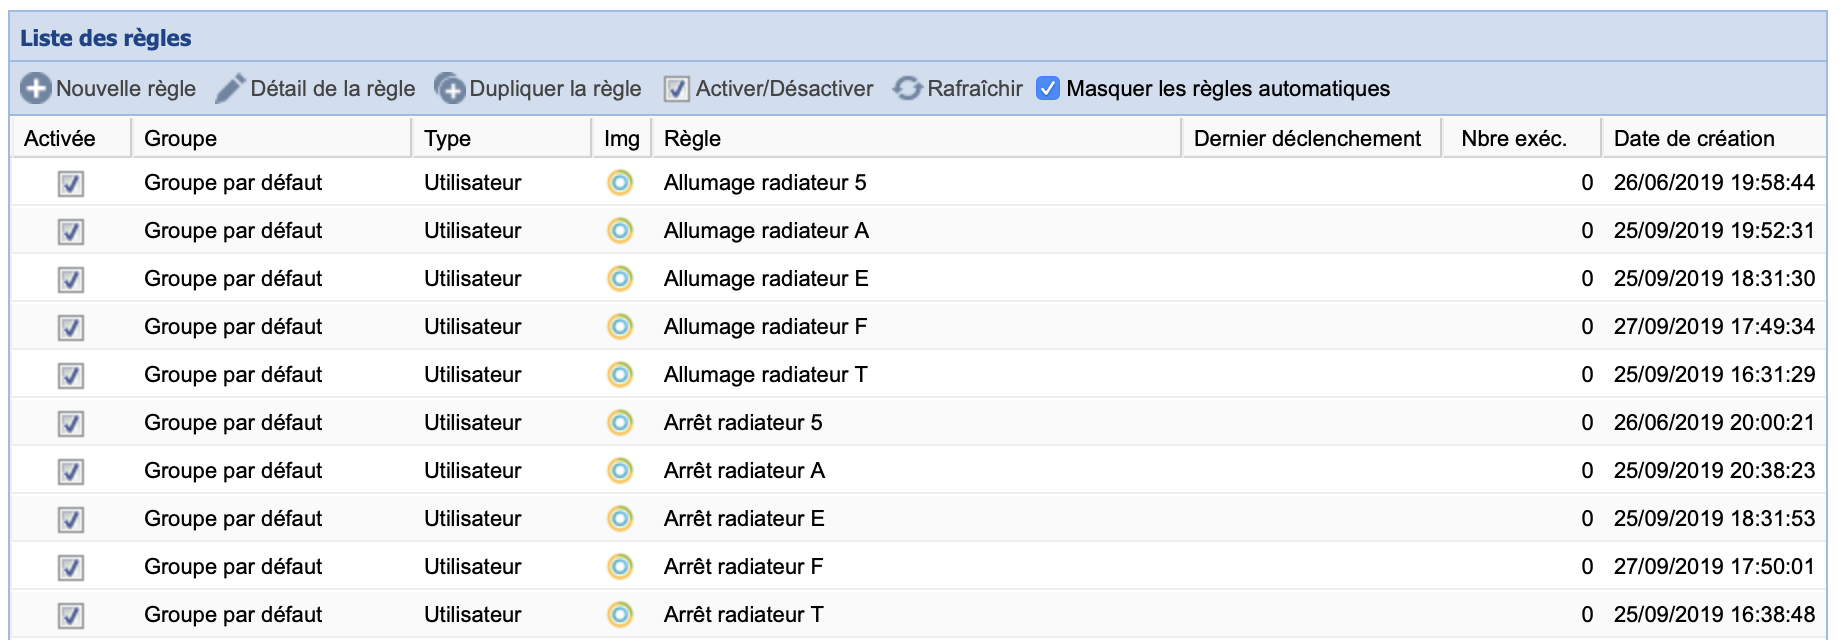Image resolution: width=1840 pixels, height=640 pixels.
Task: Click rule image icon for Arrêt radiateur F
Action: click(x=620, y=566)
